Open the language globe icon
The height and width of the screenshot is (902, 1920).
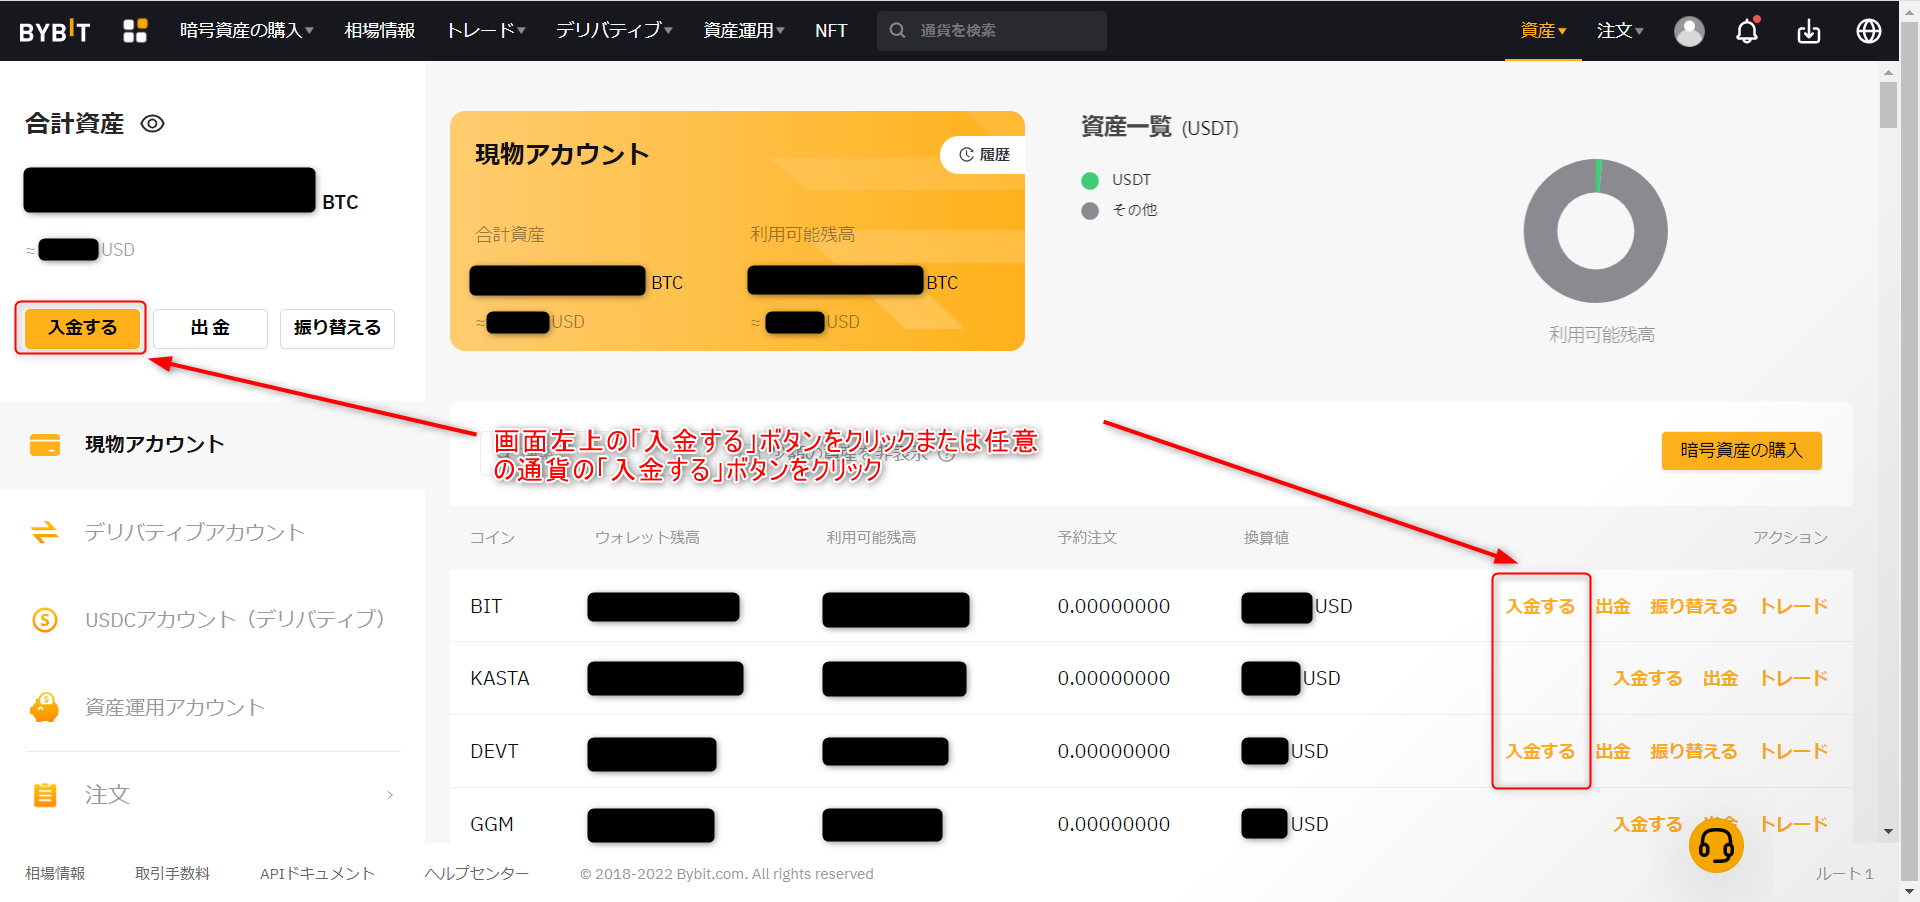pos(1868,31)
